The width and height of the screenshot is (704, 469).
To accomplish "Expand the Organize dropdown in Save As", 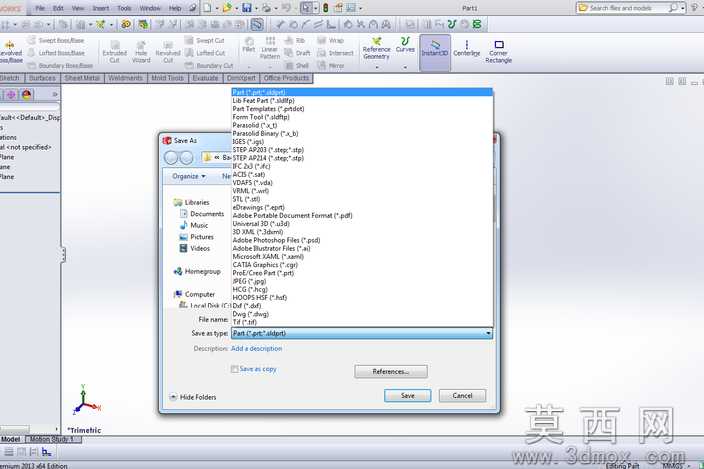I will click(189, 176).
